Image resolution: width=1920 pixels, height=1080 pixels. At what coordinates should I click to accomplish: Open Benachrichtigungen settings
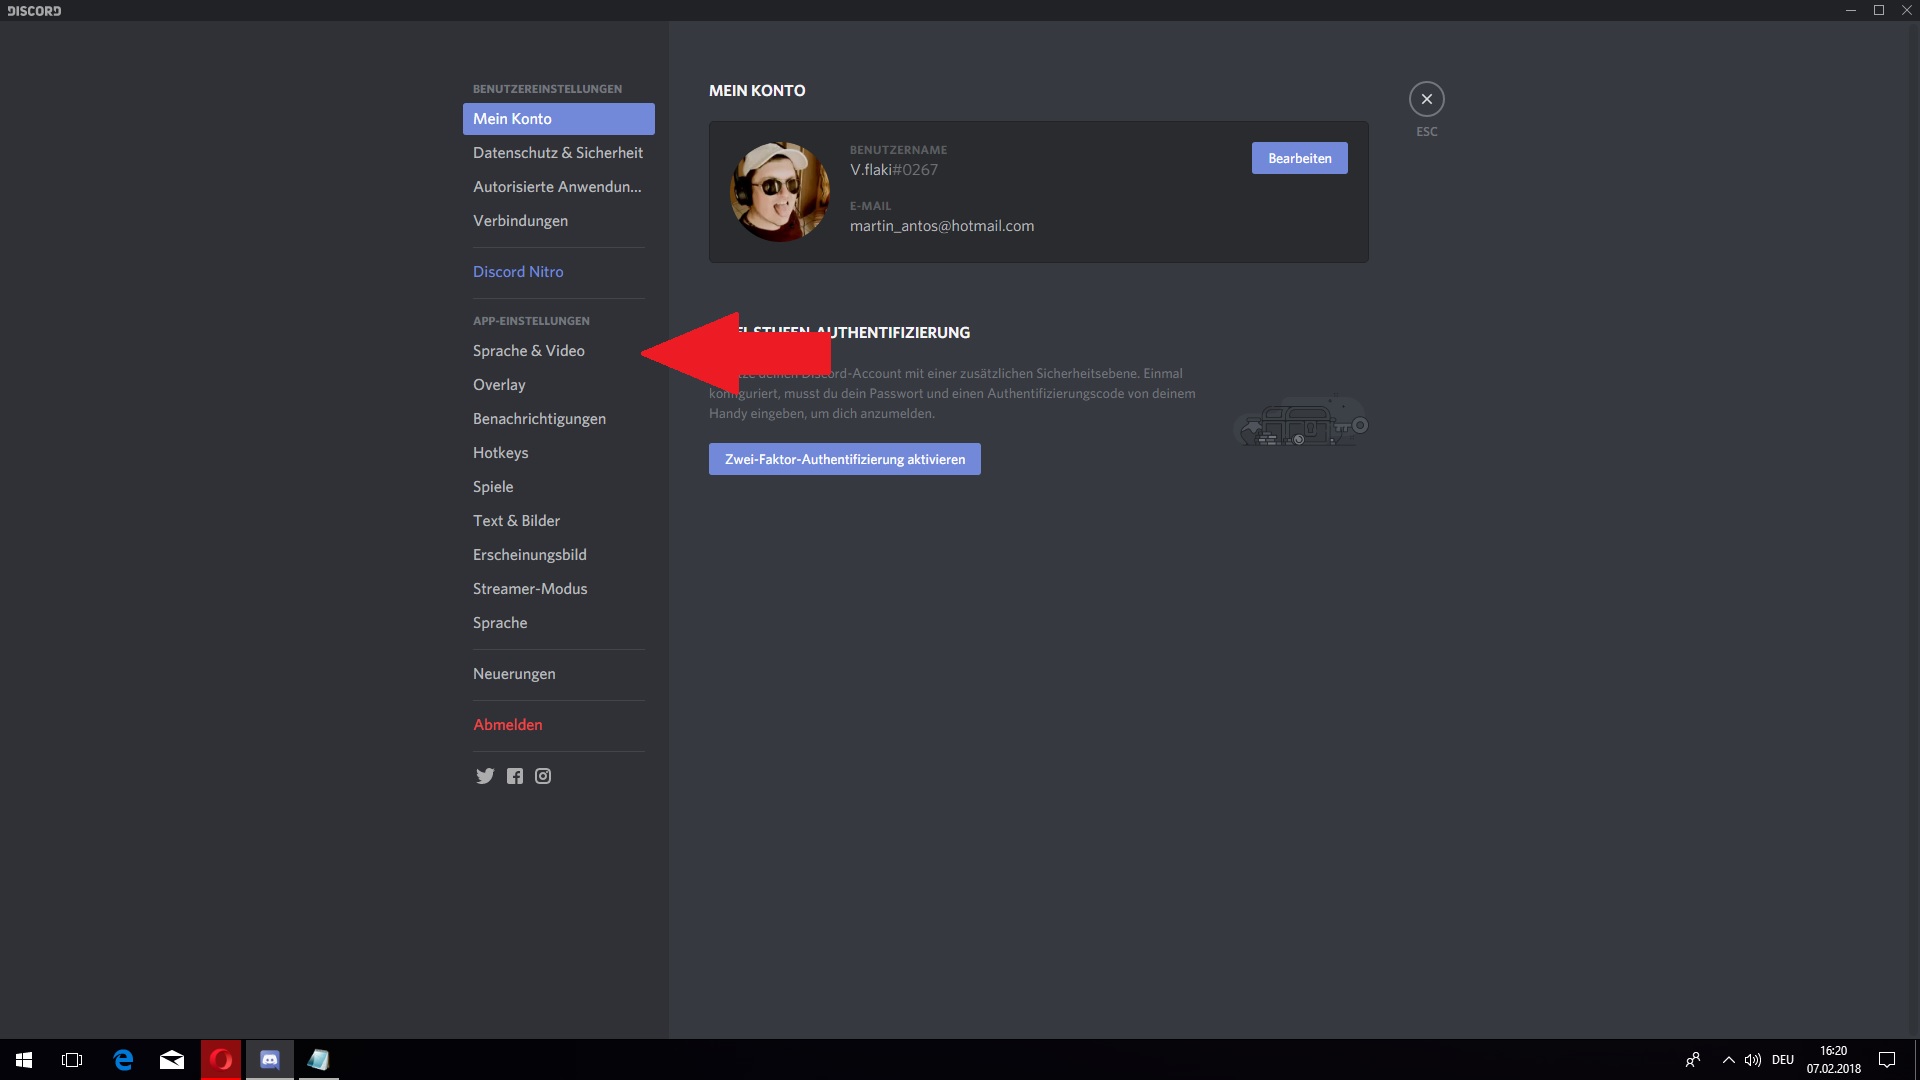(x=558, y=419)
